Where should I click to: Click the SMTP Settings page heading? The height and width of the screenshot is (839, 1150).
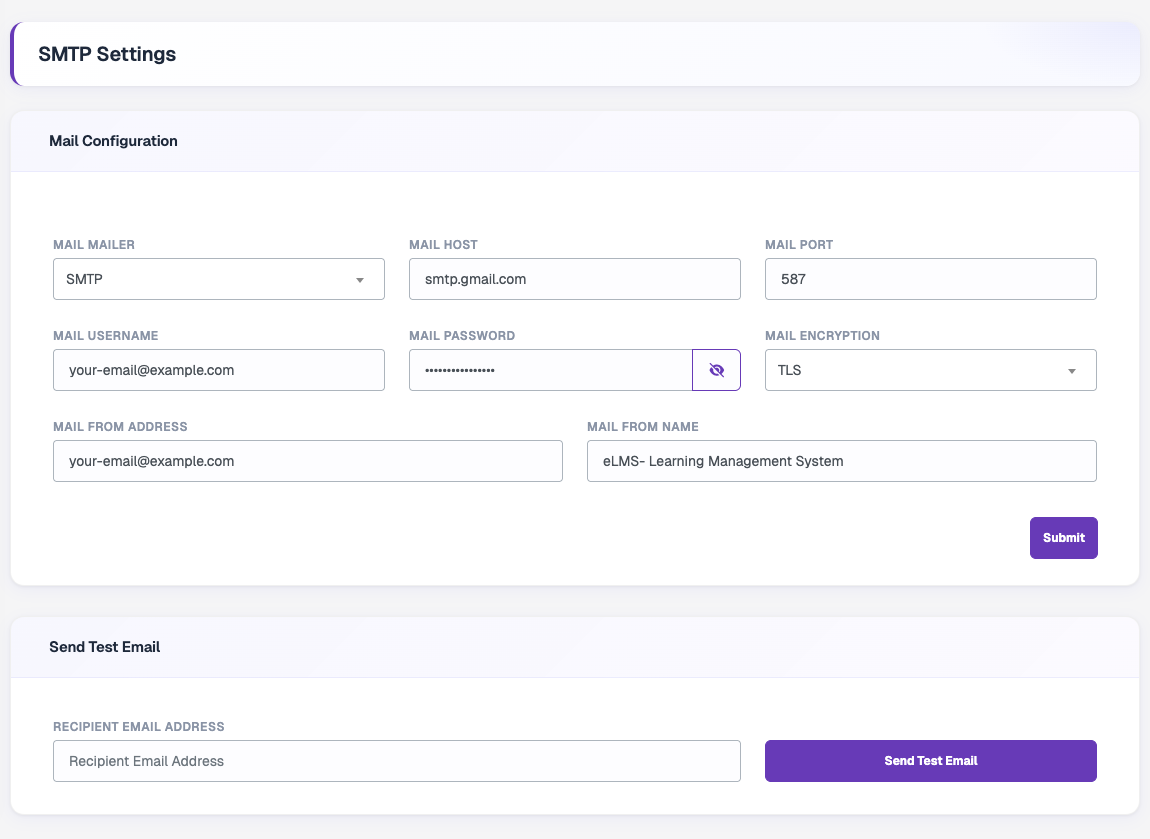pyautogui.click(x=107, y=54)
